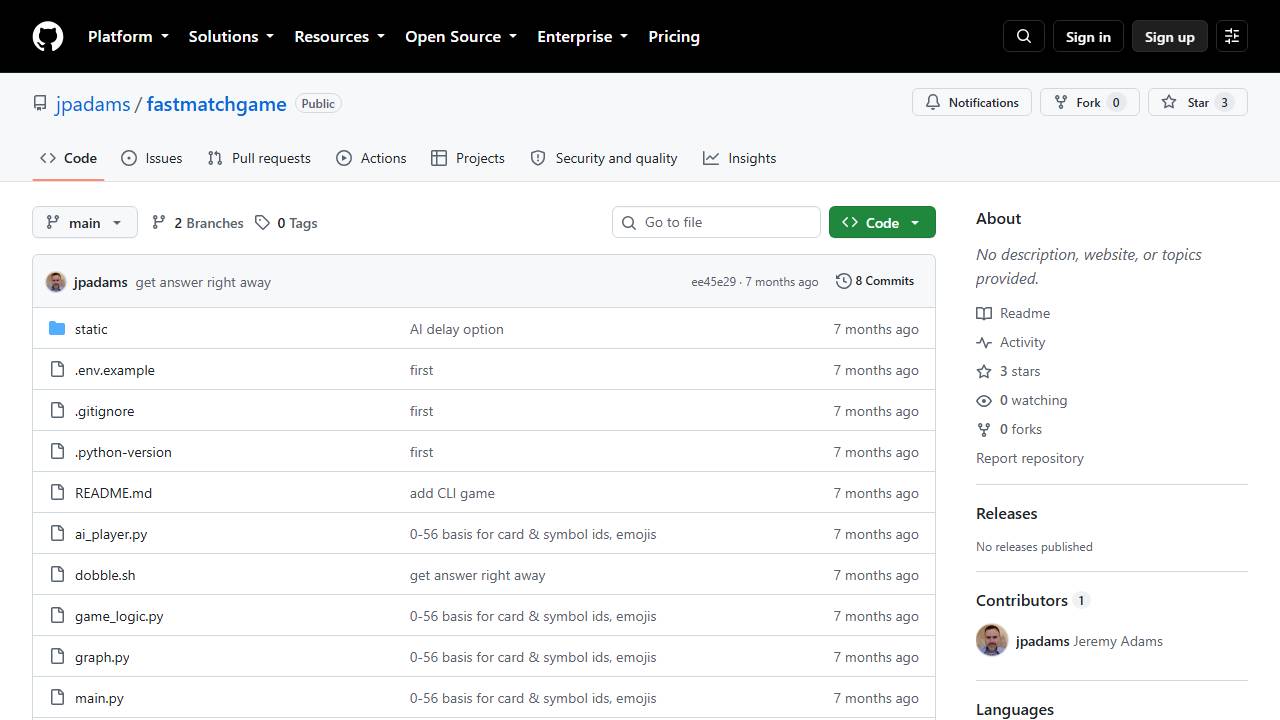Open the Report repository link
The height and width of the screenshot is (720, 1280).
click(1030, 458)
